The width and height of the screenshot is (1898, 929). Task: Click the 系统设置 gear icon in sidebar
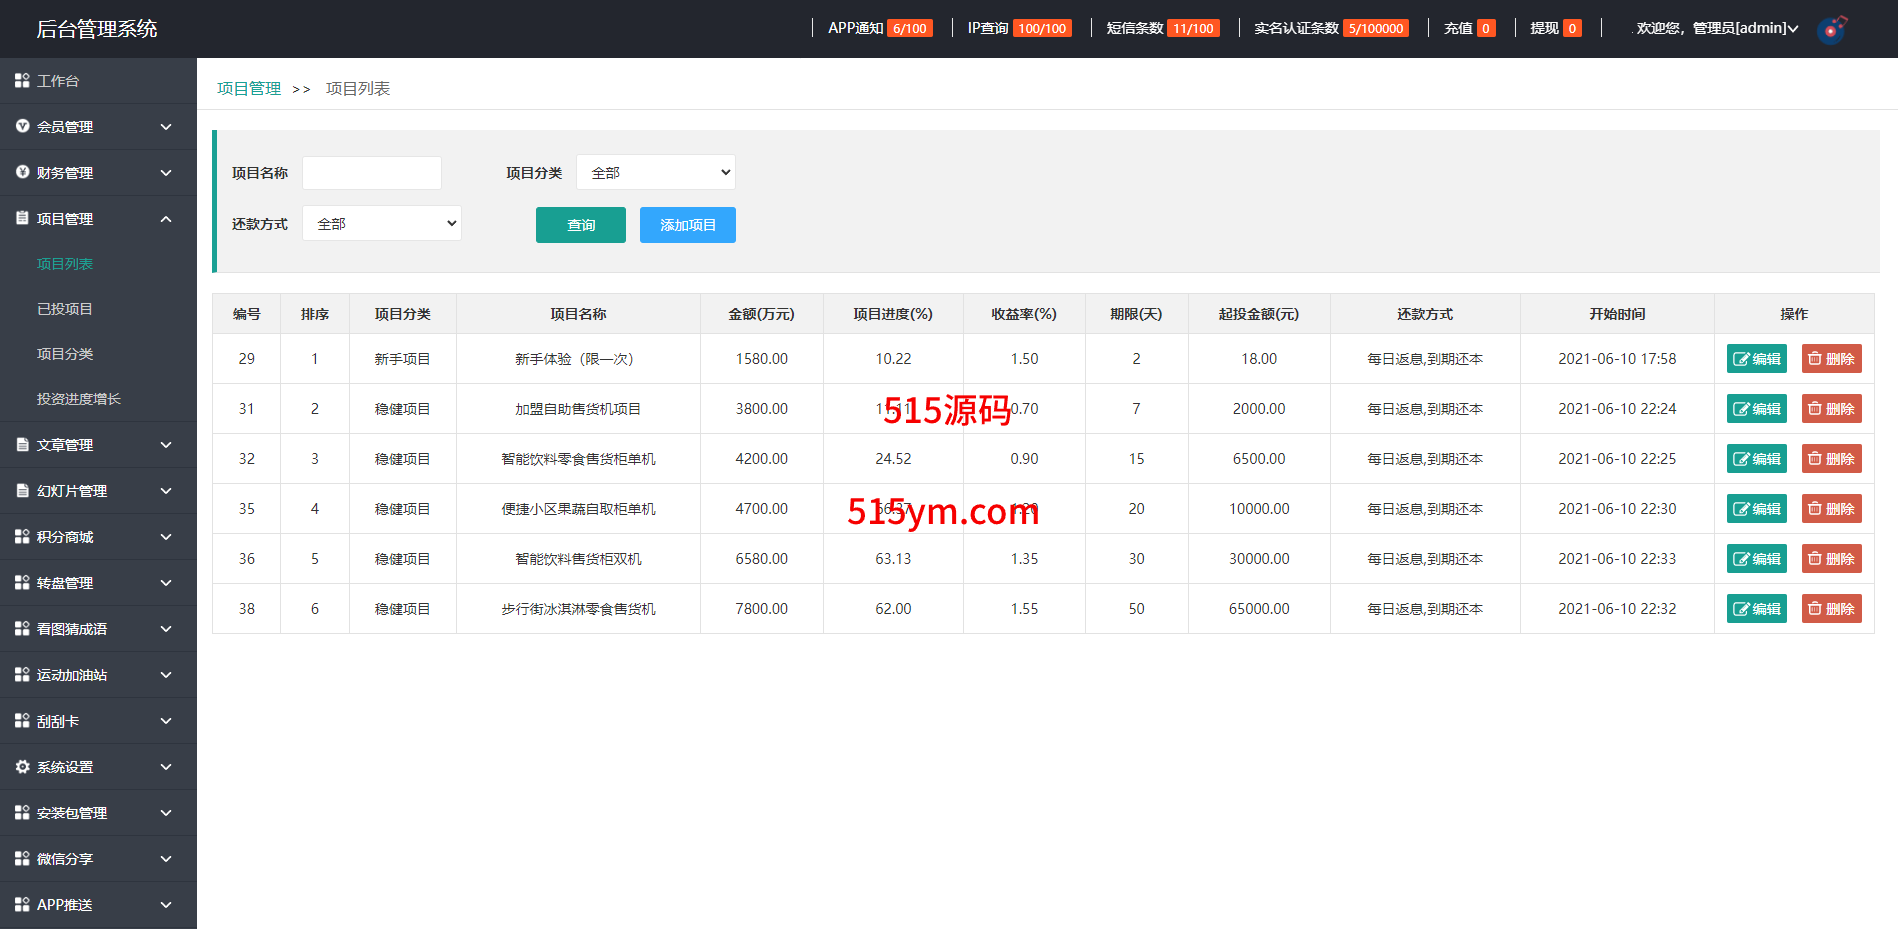(x=22, y=767)
